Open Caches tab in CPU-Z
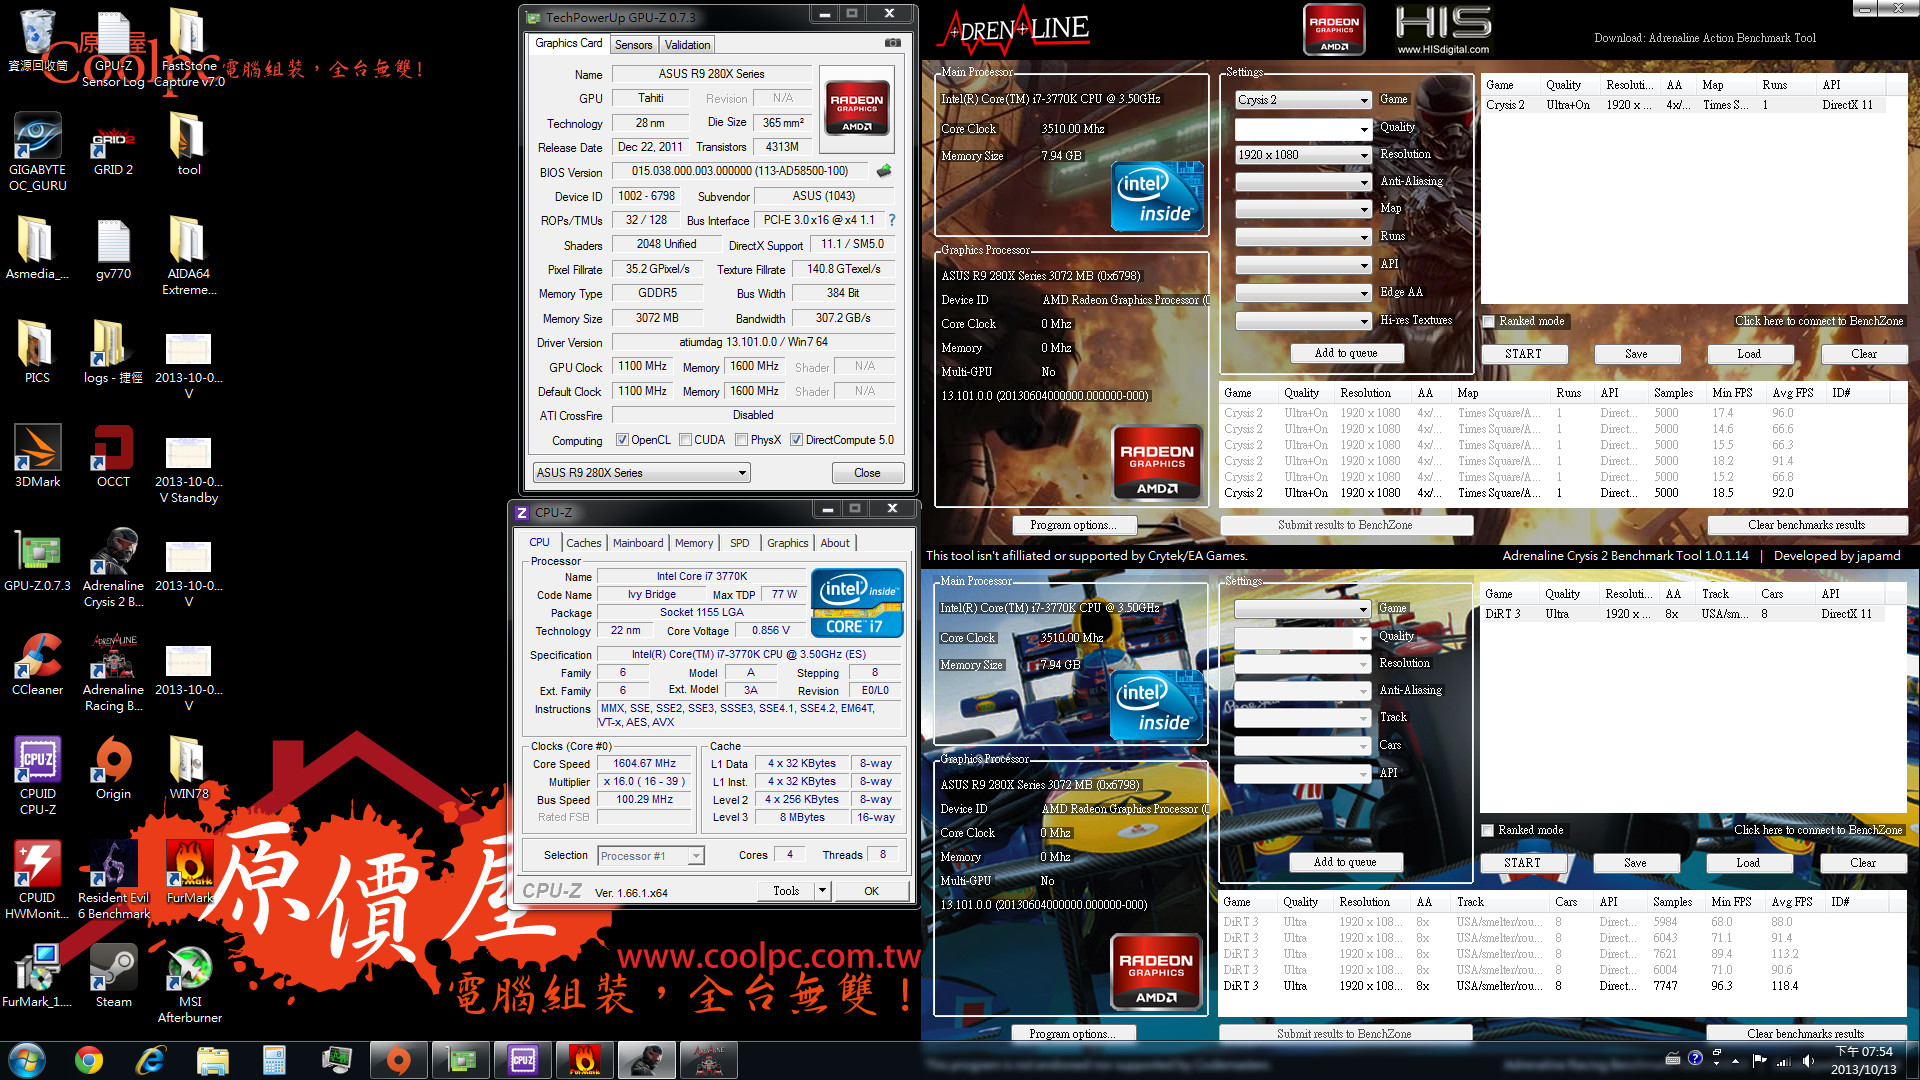This screenshot has width=1920, height=1080. coord(584,543)
